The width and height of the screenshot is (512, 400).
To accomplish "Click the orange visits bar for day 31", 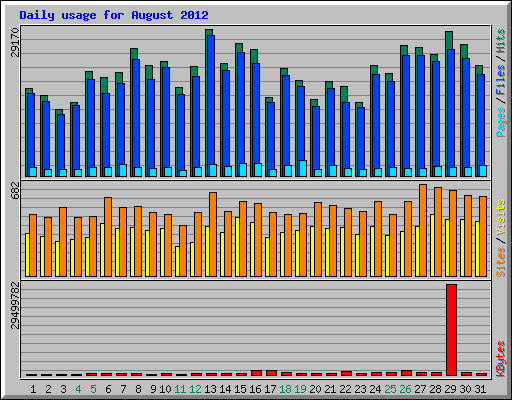I will point(483,236).
